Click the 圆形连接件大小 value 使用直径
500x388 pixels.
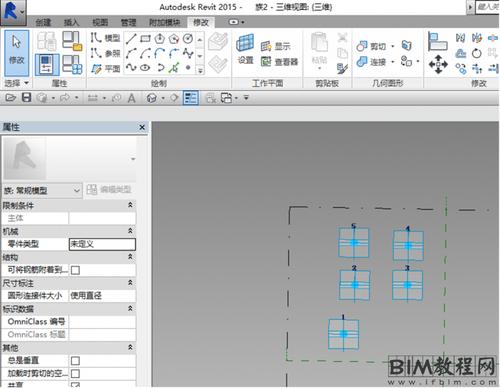(x=102, y=295)
